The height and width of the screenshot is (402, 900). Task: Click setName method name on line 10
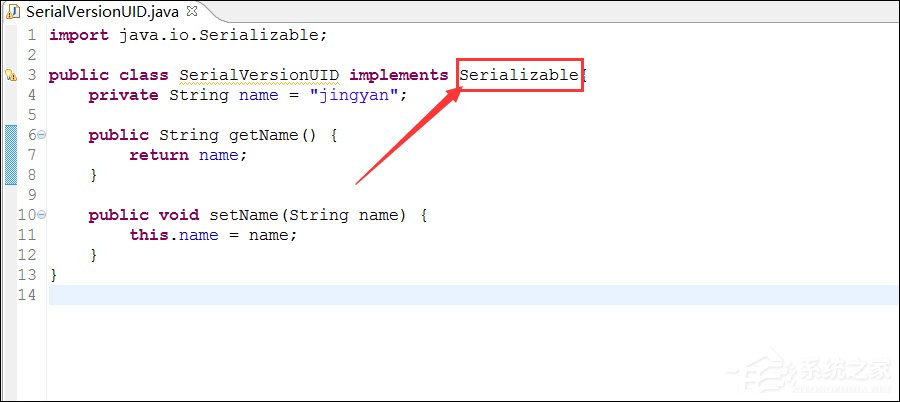[x=244, y=215]
